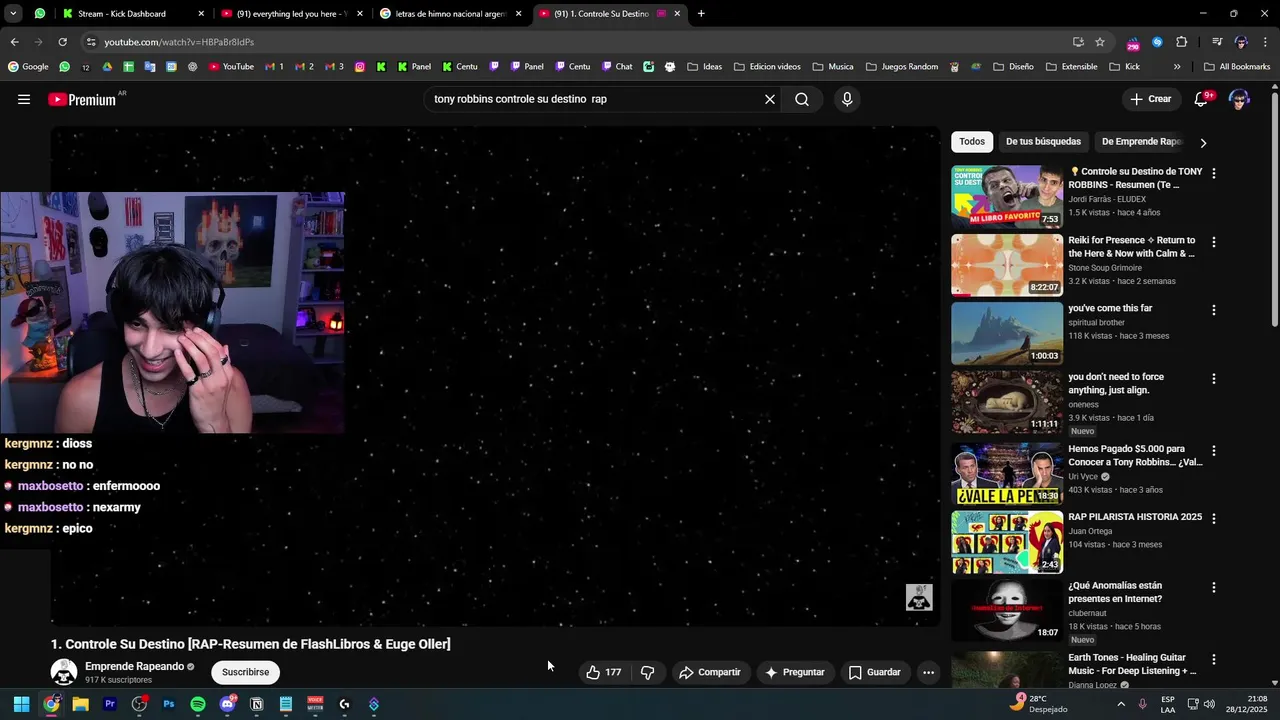1280x720 pixels.
Task: Open options for you've come this far
Action: coord(1214,310)
